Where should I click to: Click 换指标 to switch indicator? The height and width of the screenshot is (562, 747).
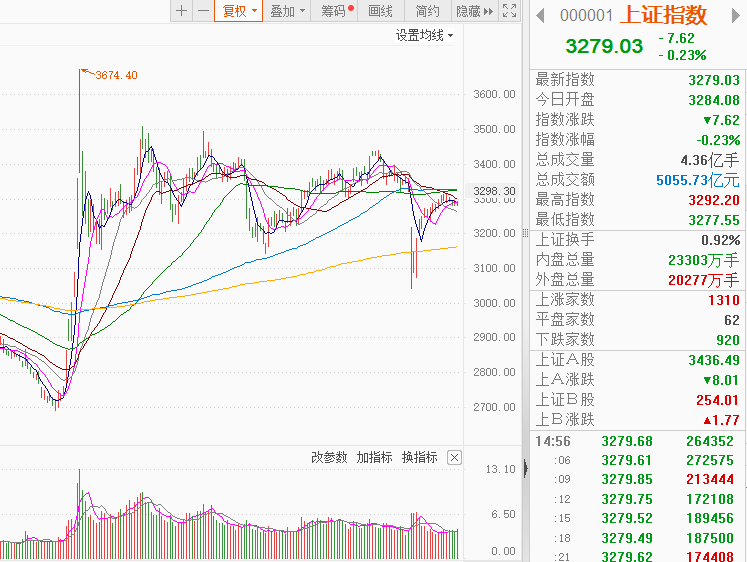(x=420, y=457)
